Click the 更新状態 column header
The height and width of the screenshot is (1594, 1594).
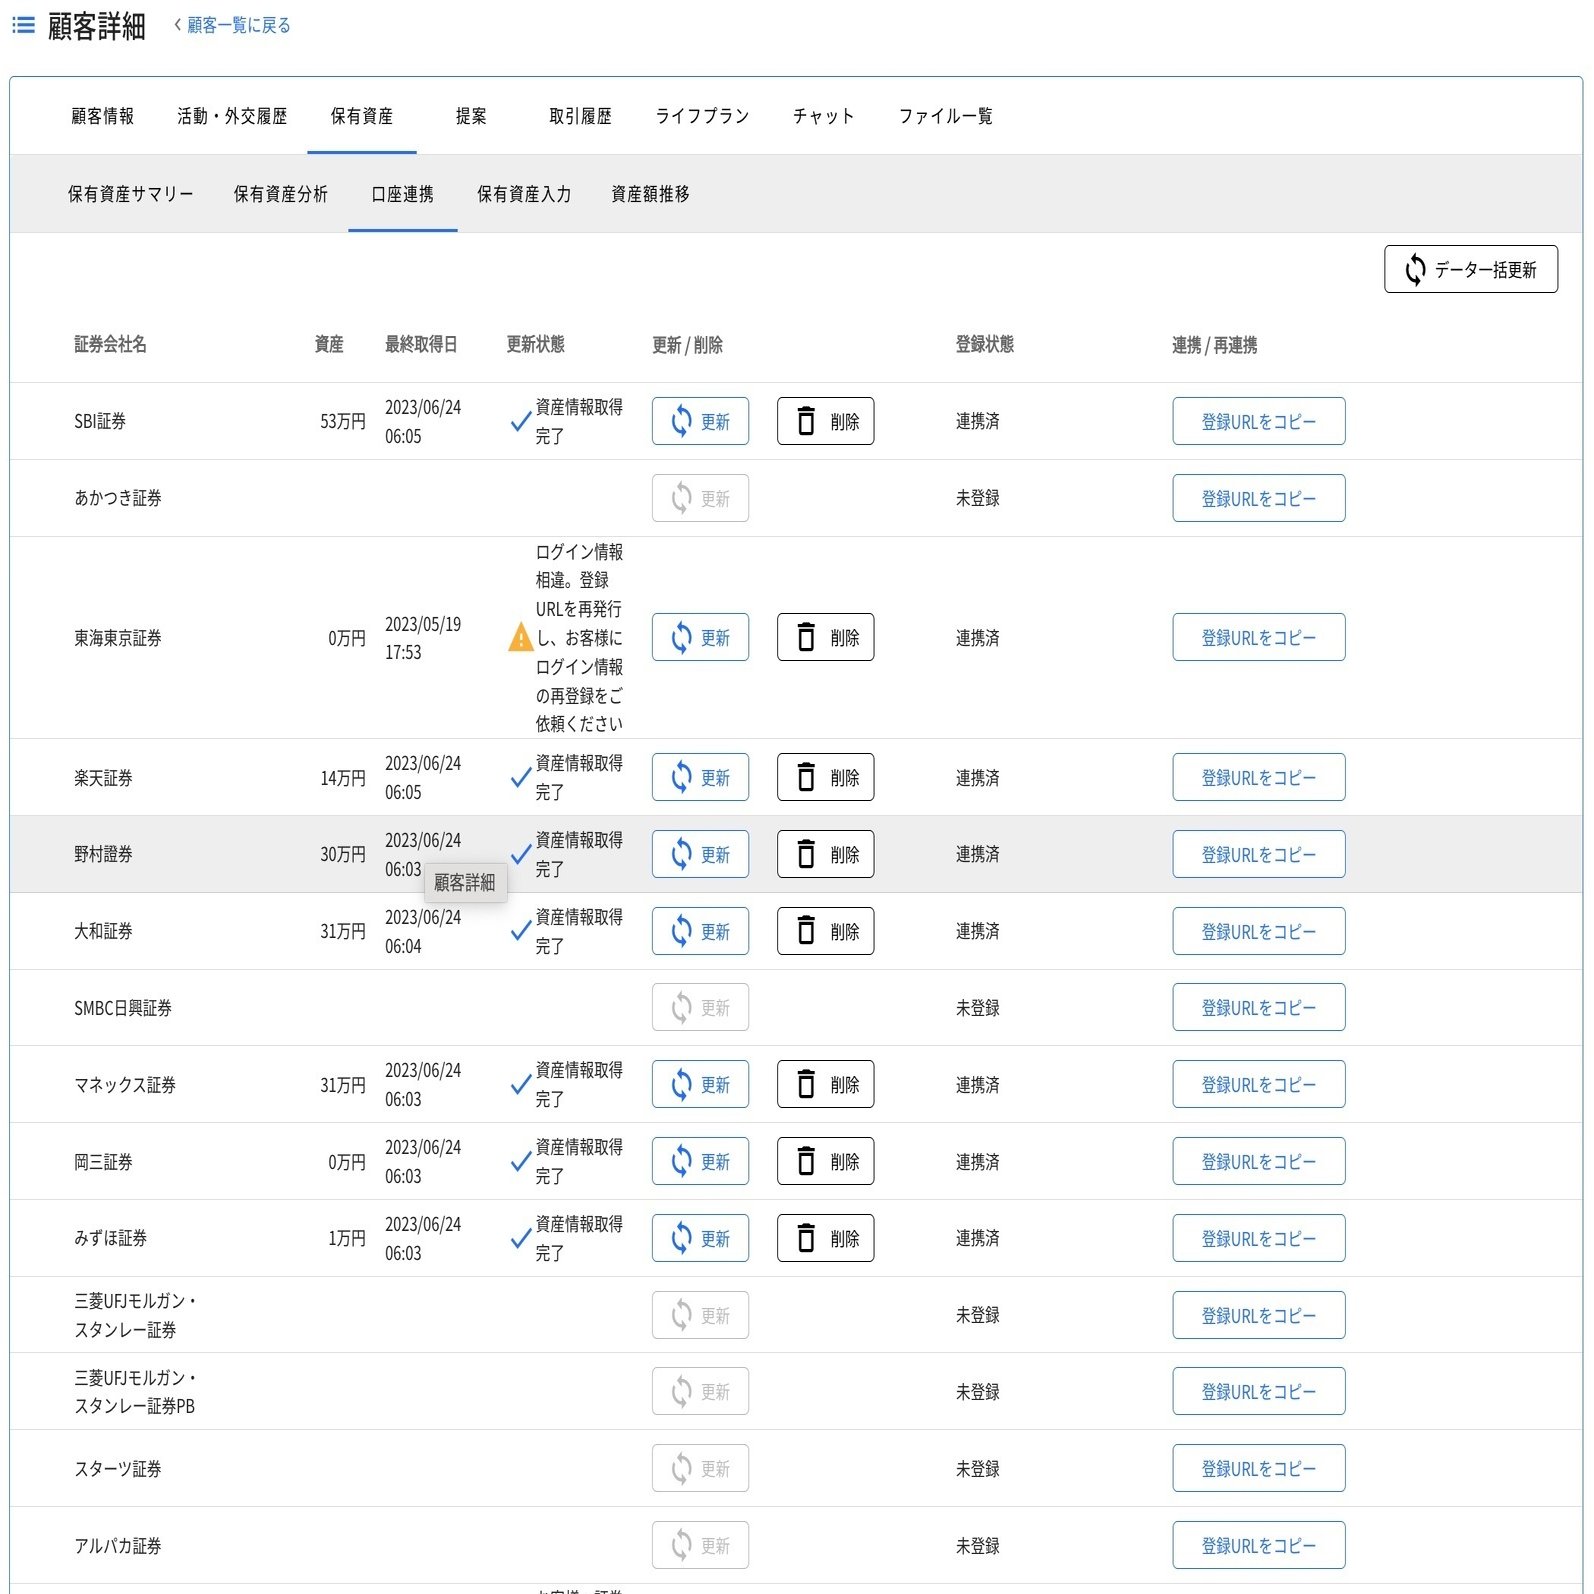click(x=535, y=344)
